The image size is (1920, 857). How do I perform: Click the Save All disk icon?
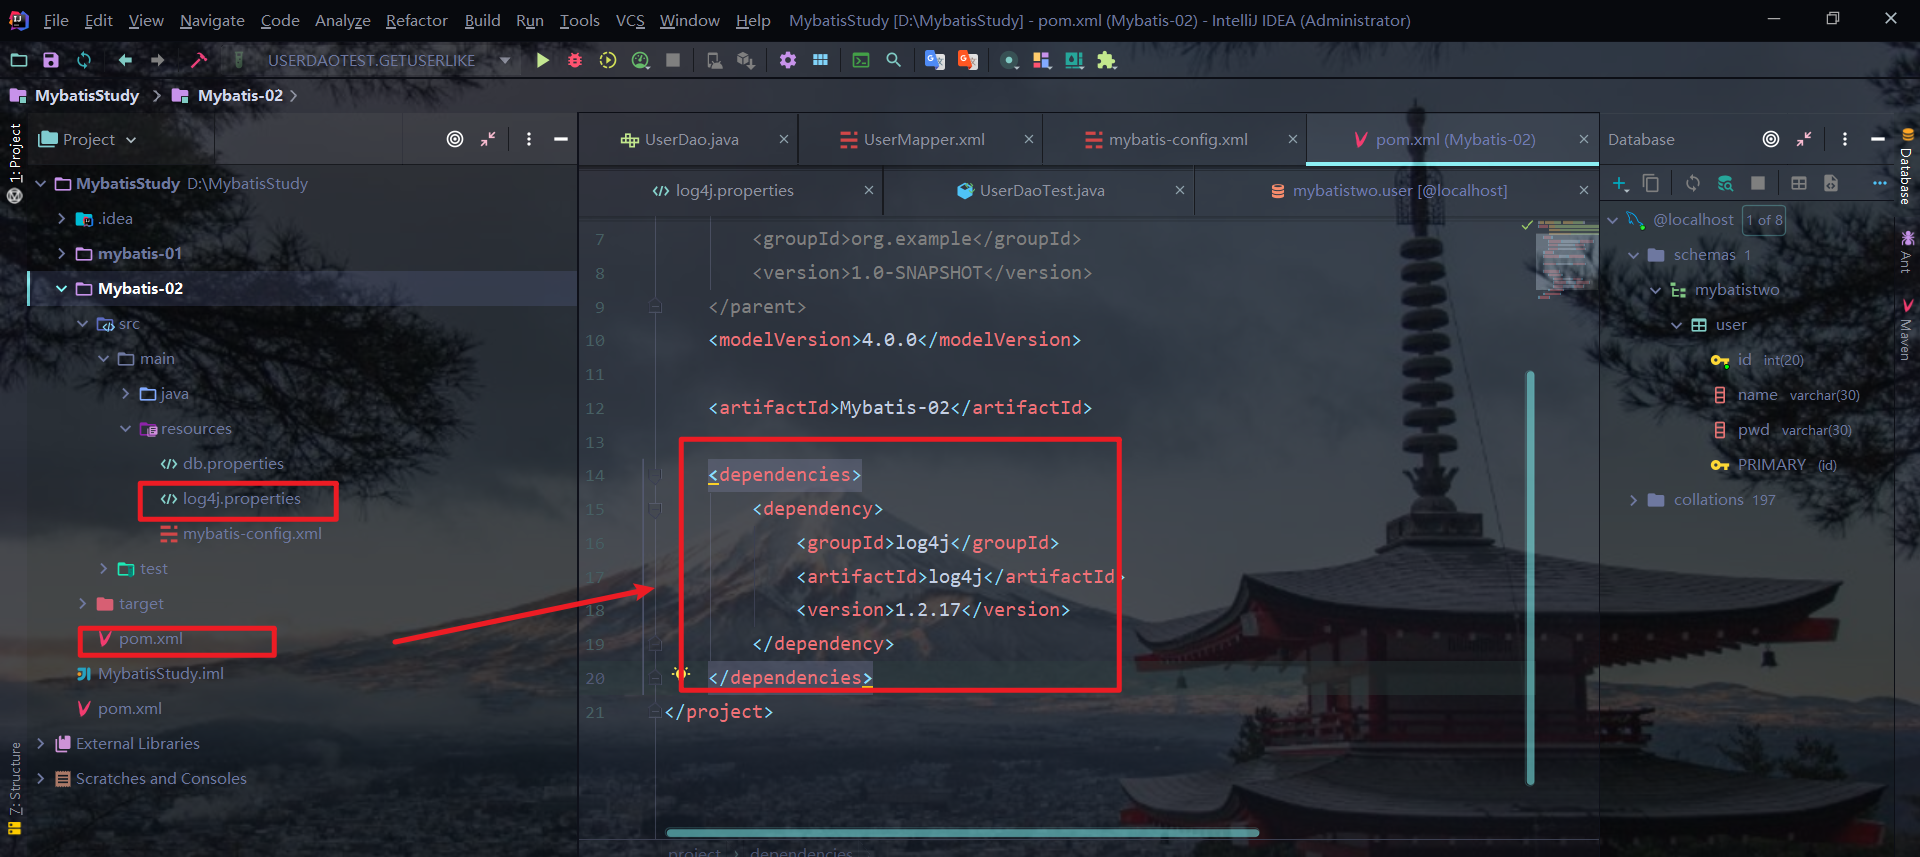(51, 60)
